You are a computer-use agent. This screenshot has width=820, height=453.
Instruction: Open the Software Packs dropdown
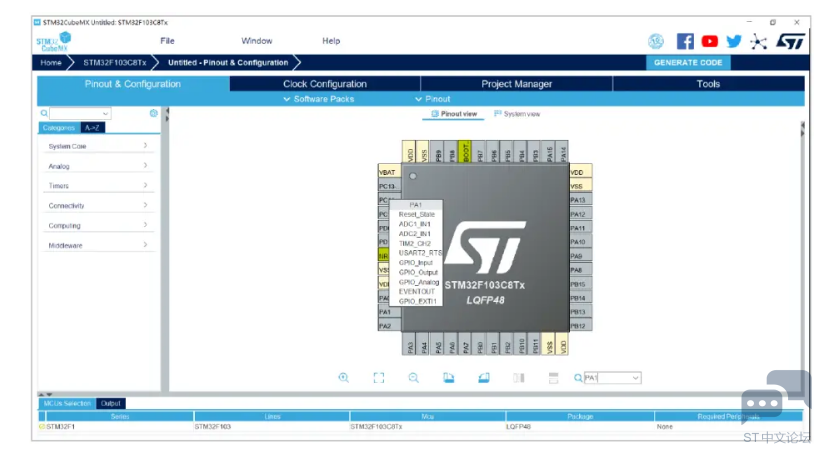[324, 99]
